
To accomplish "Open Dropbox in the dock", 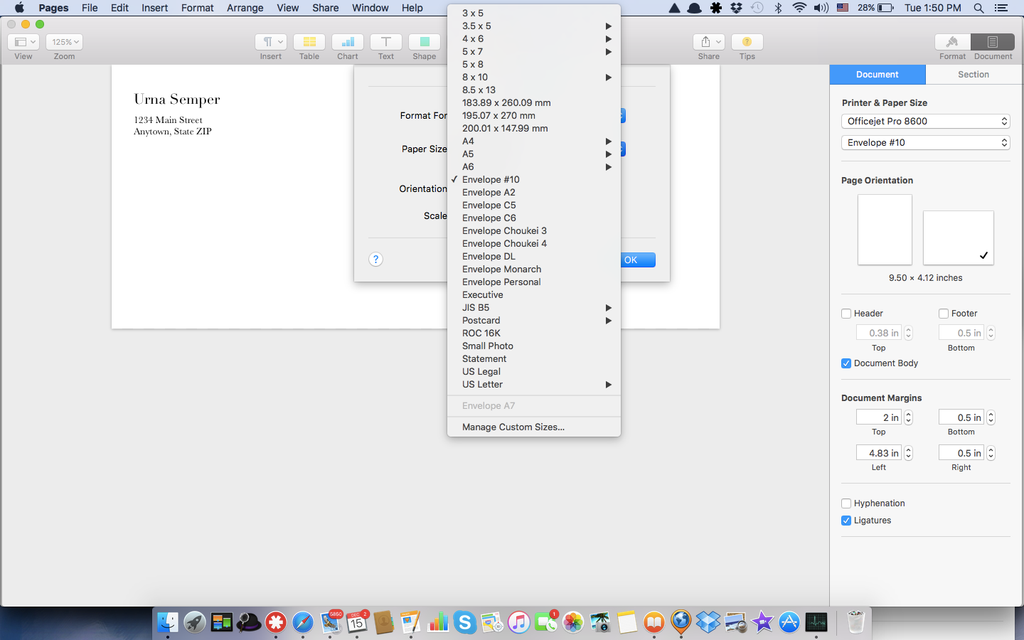I will point(708,622).
